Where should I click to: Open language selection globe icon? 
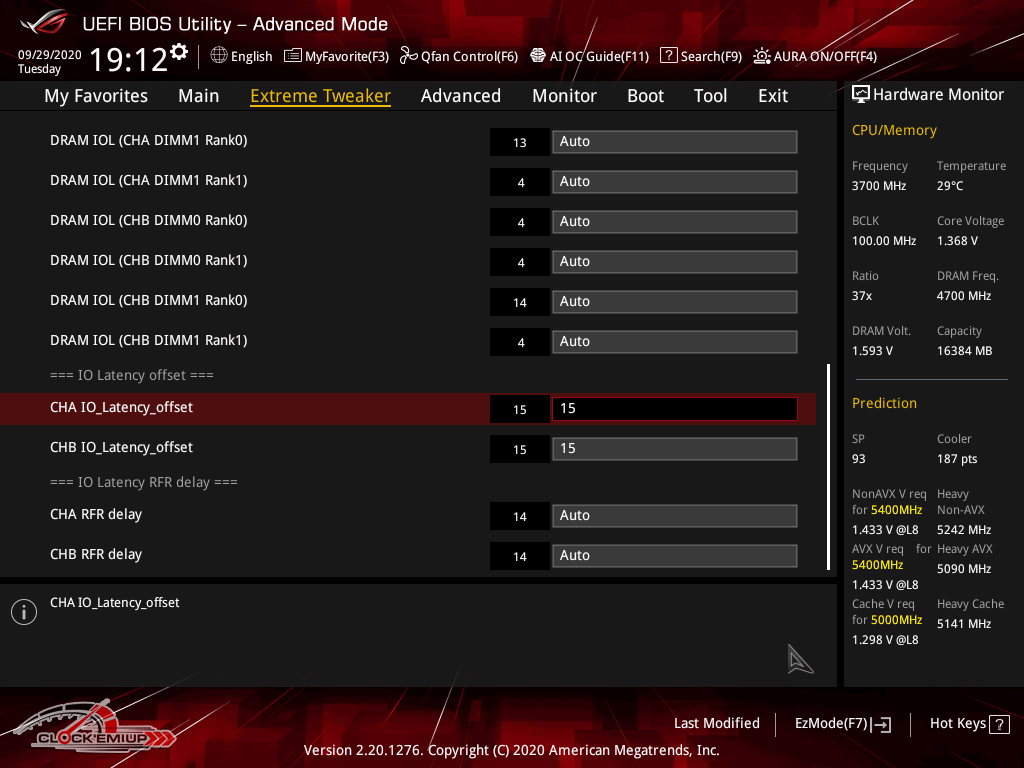(219, 56)
